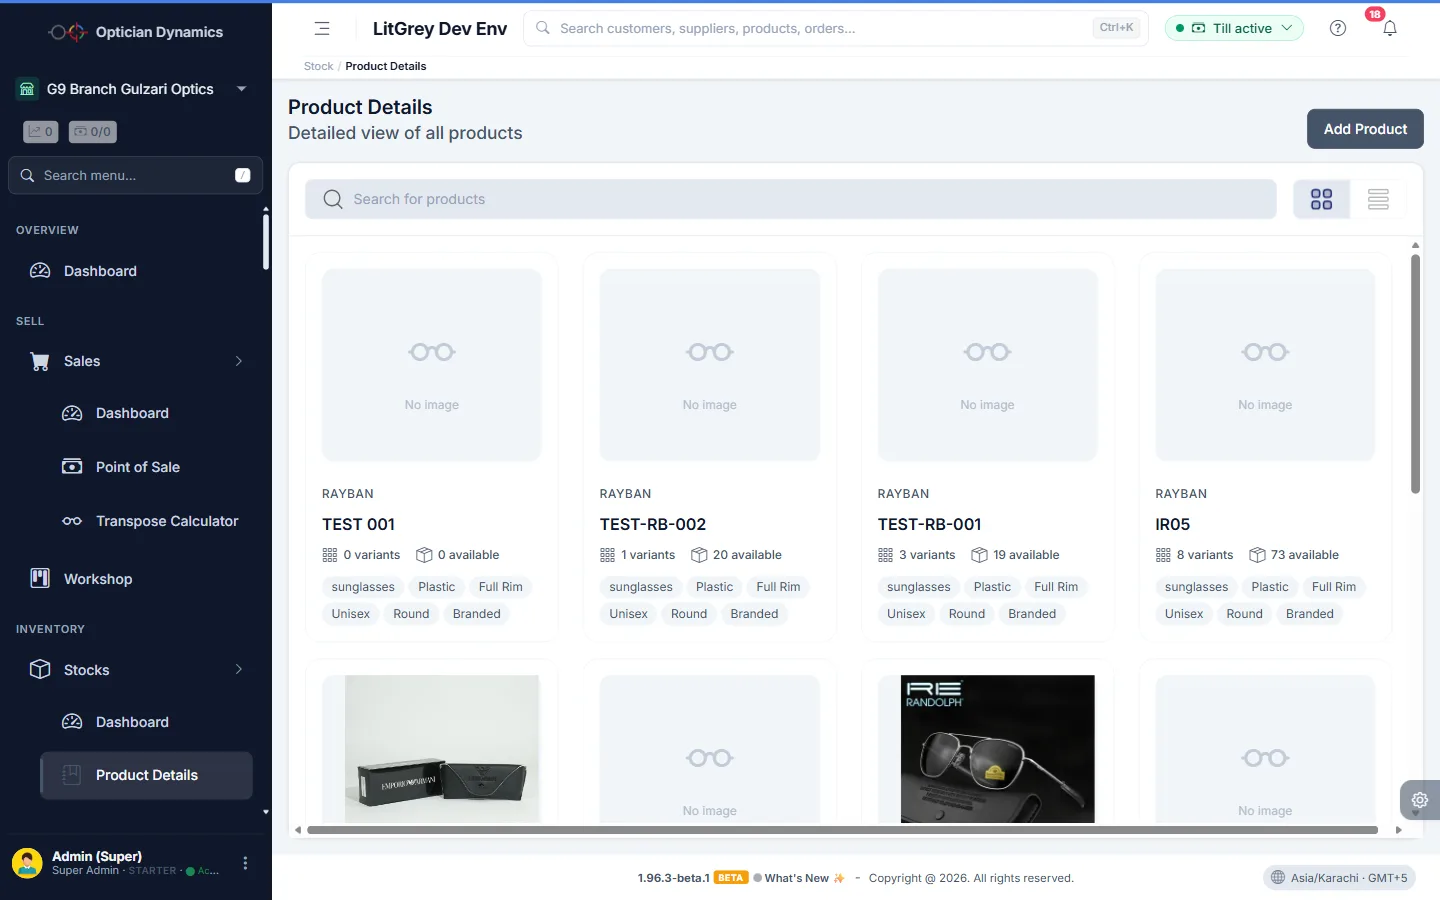Click the '73 available' text on IR05

[x=1304, y=555]
